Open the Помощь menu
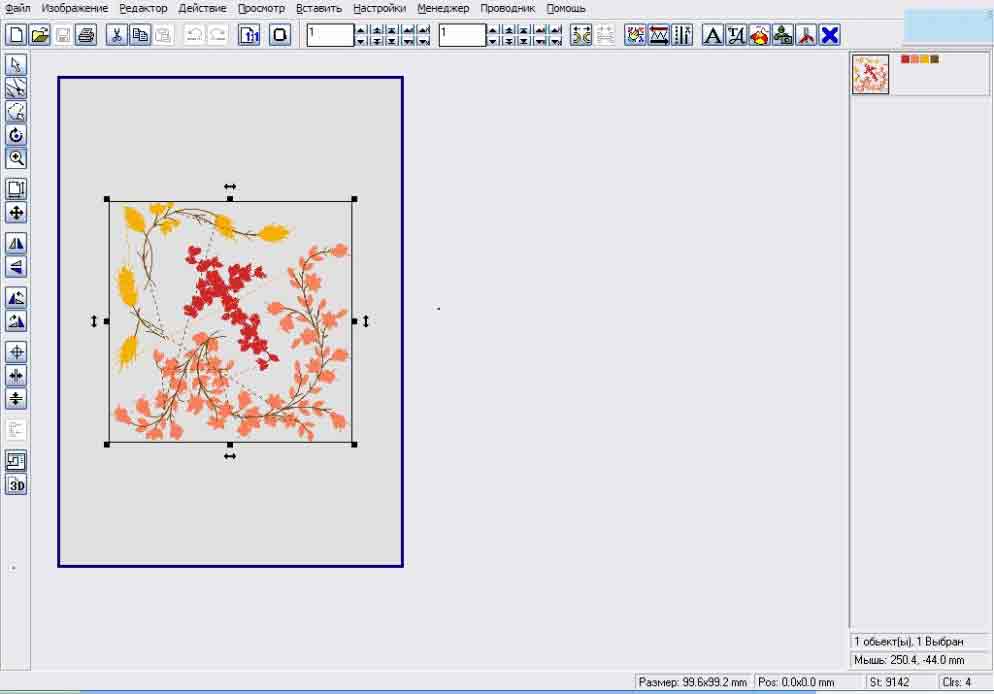The height and width of the screenshot is (694, 994). click(x=566, y=8)
